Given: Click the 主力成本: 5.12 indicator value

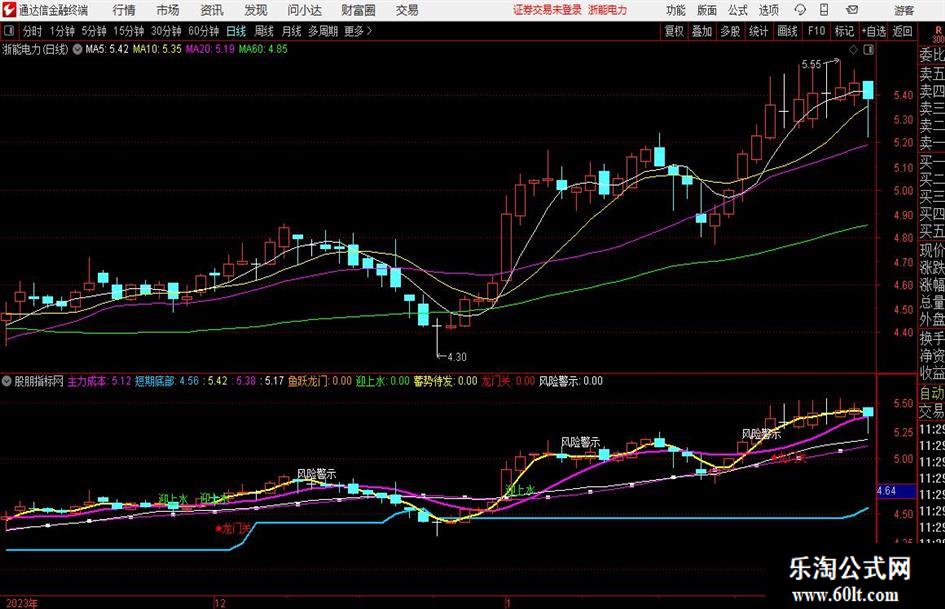Looking at the screenshot, I should click(x=99, y=381).
